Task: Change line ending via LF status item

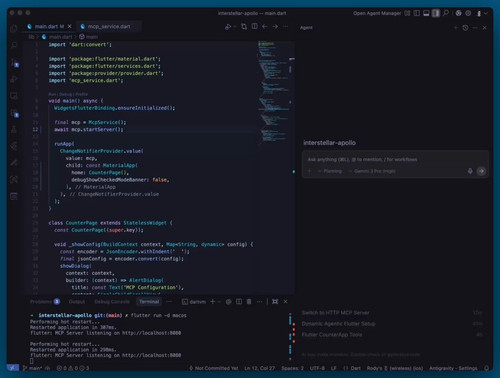Action: 333,368
